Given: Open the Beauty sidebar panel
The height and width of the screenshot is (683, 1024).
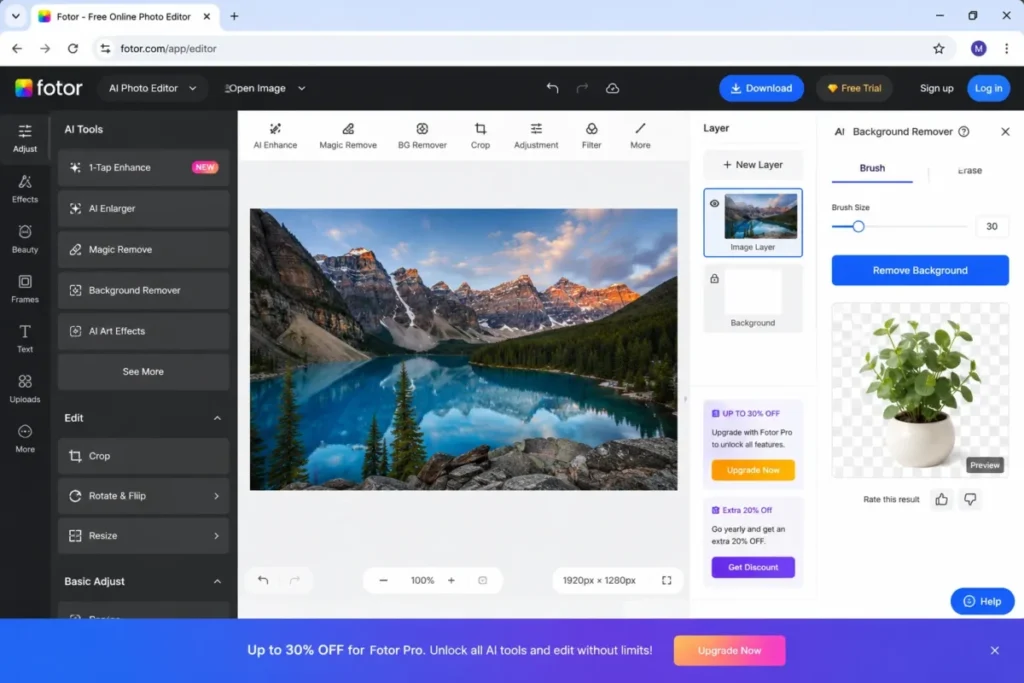Looking at the screenshot, I should pos(25,239).
